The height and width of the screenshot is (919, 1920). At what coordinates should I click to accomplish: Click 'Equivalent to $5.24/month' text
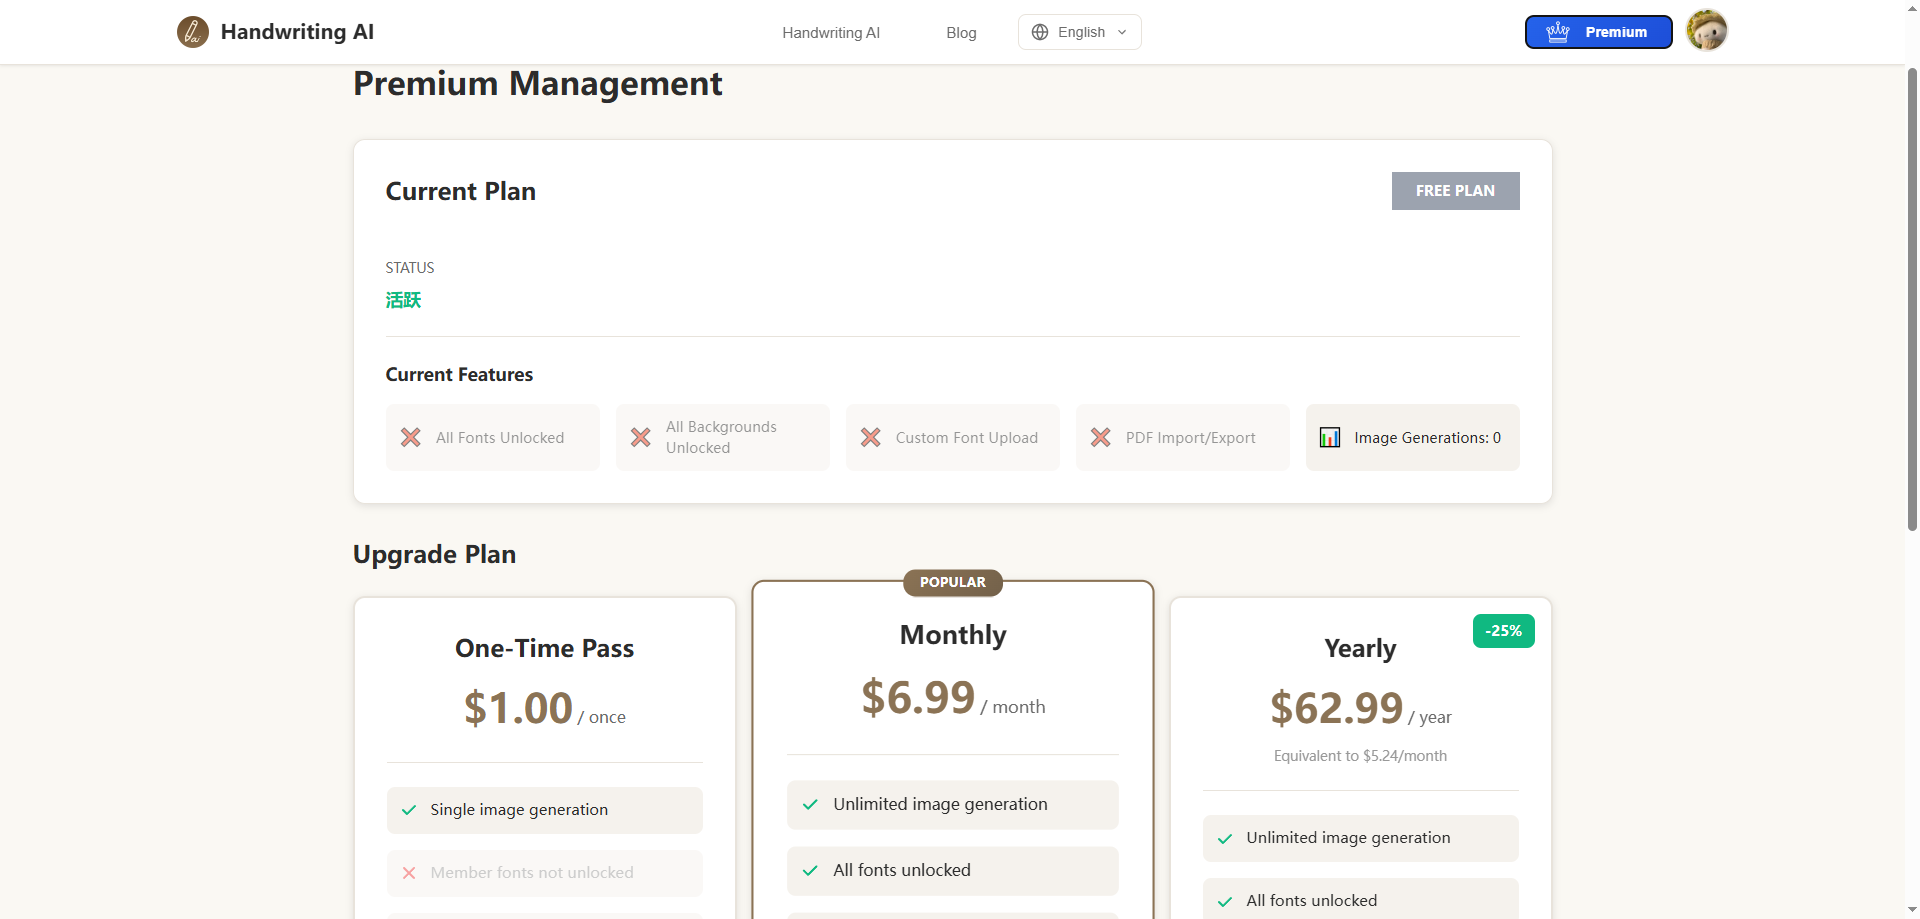pos(1360,756)
